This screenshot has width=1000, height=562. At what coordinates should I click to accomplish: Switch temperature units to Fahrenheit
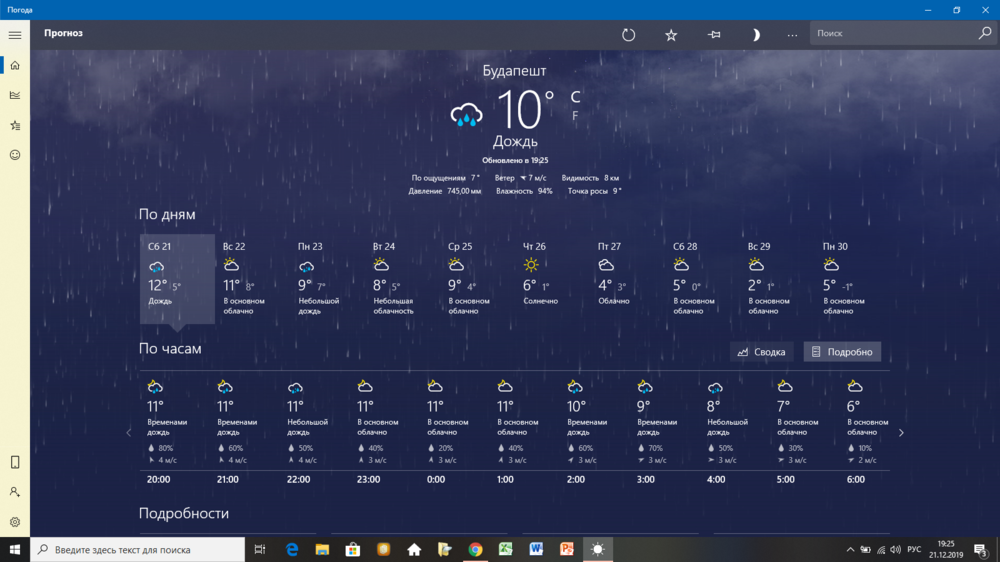(x=575, y=115)
